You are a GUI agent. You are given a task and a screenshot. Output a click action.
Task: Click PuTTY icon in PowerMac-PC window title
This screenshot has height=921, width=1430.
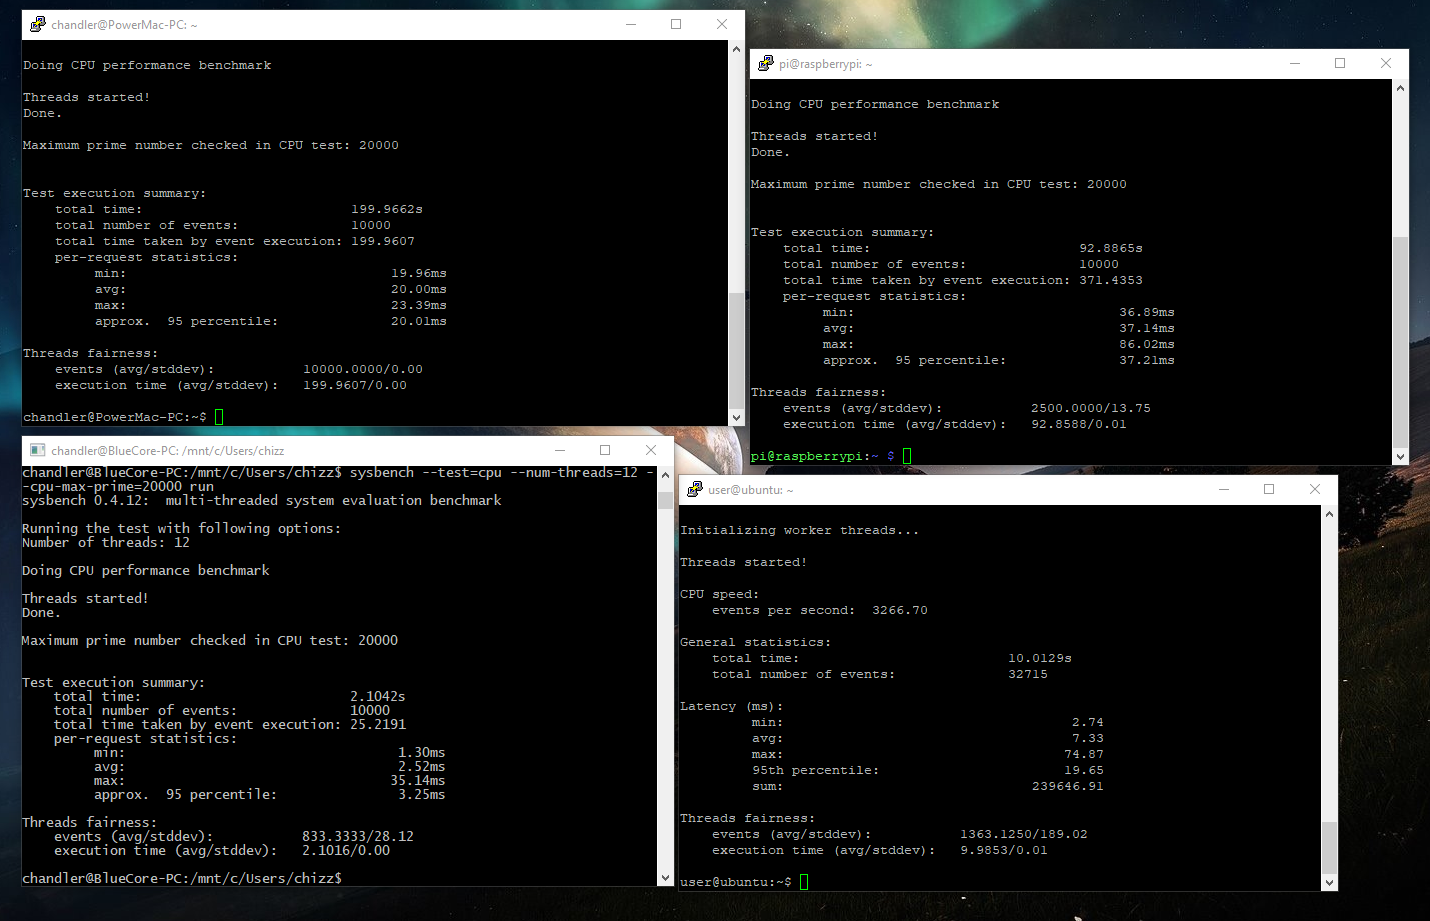click(x=38, y=24)
